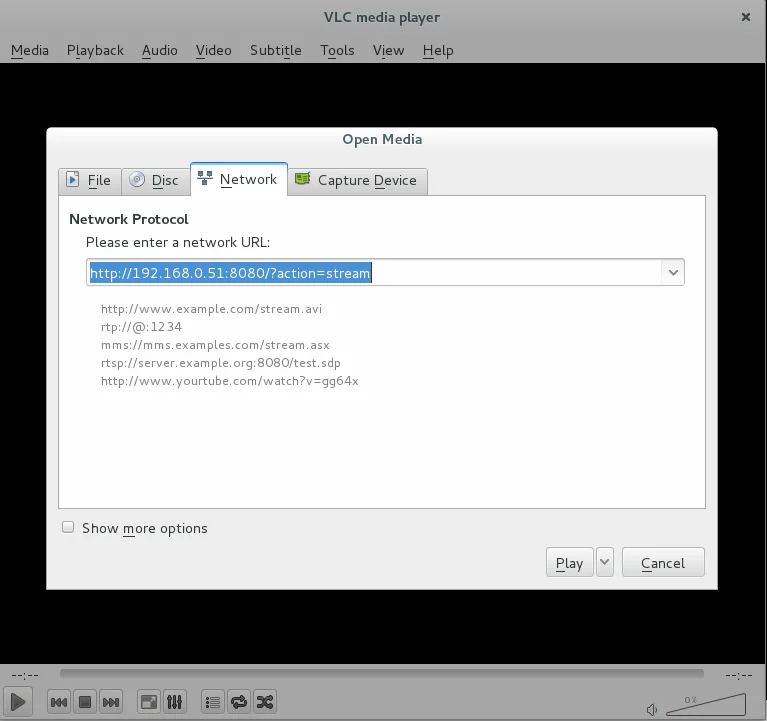Expand the network URL history dropdown
Image resolution: width=767 pixels, height=721 pixels.
tap(673, 272)
